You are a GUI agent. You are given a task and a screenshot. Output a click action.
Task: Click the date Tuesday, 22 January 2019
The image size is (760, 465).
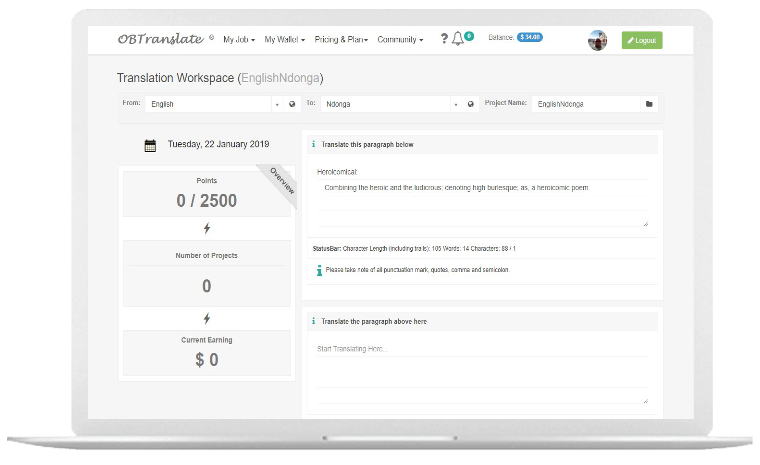(x=218, y=144)
